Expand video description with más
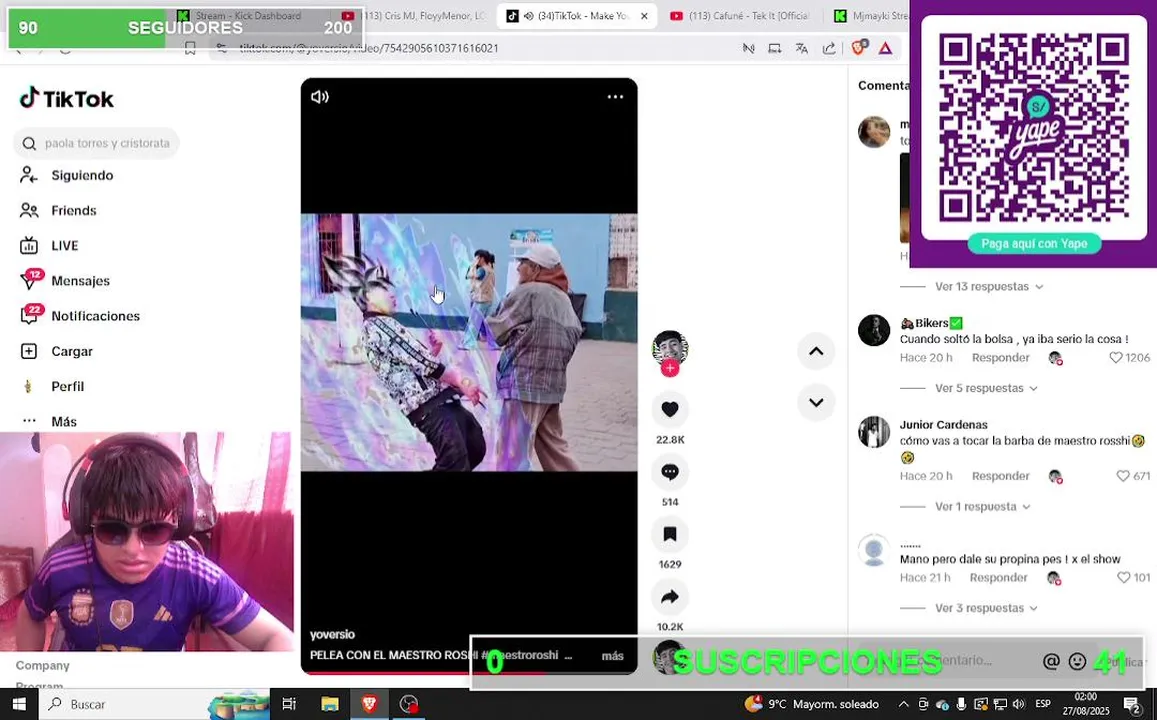This screenshot has width=1157, height=720. pos(612,656)
